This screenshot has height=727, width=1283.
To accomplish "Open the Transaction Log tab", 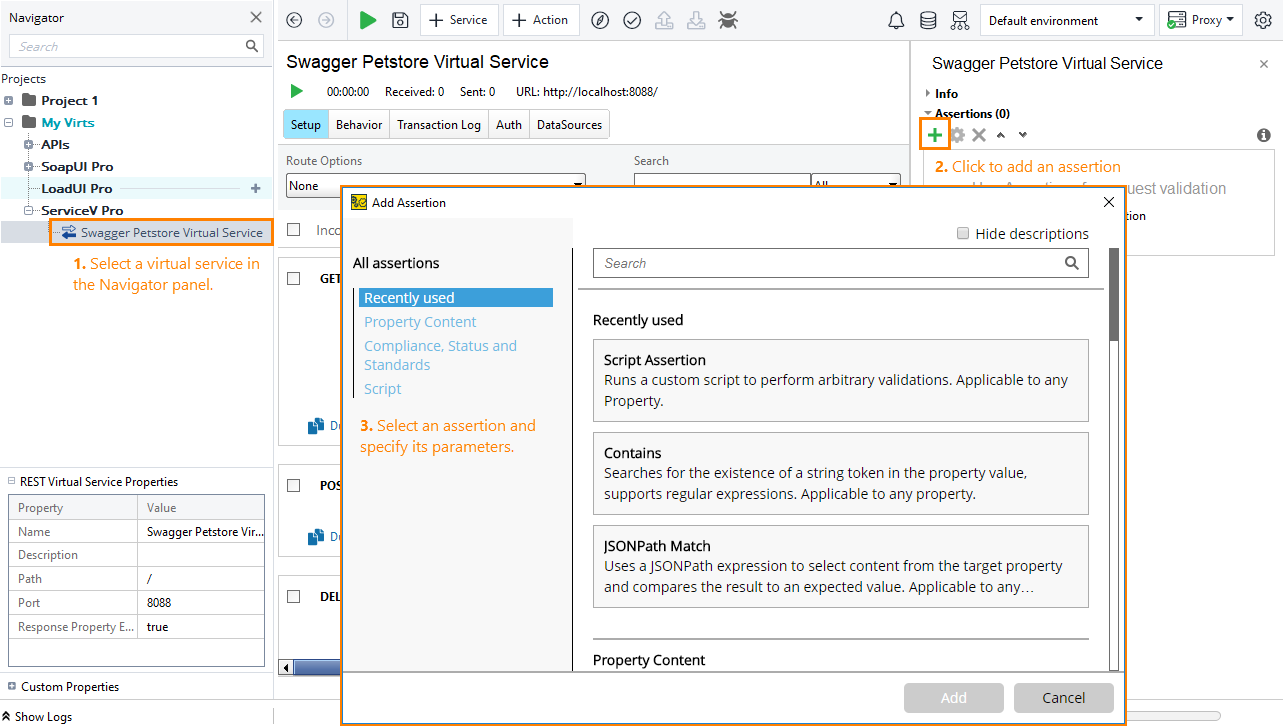I will [x=439, y=125].
